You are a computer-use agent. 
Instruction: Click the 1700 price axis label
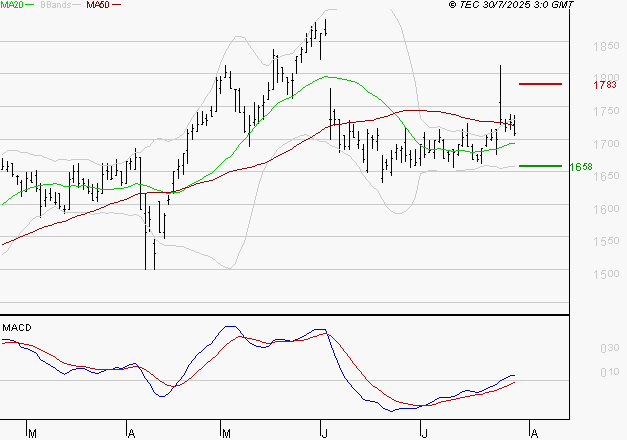click(606, 144)
